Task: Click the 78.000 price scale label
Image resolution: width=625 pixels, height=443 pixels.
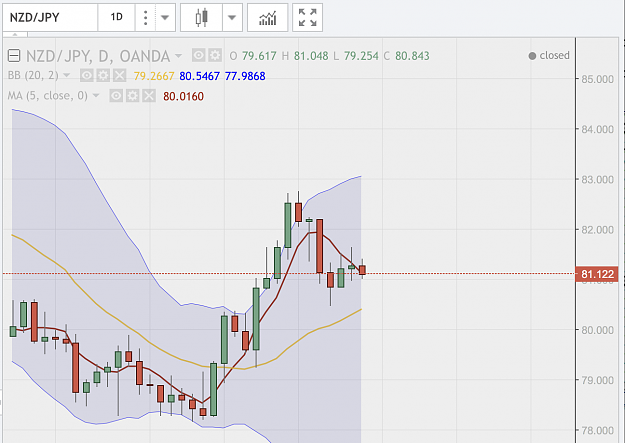Action: (597, 431)
